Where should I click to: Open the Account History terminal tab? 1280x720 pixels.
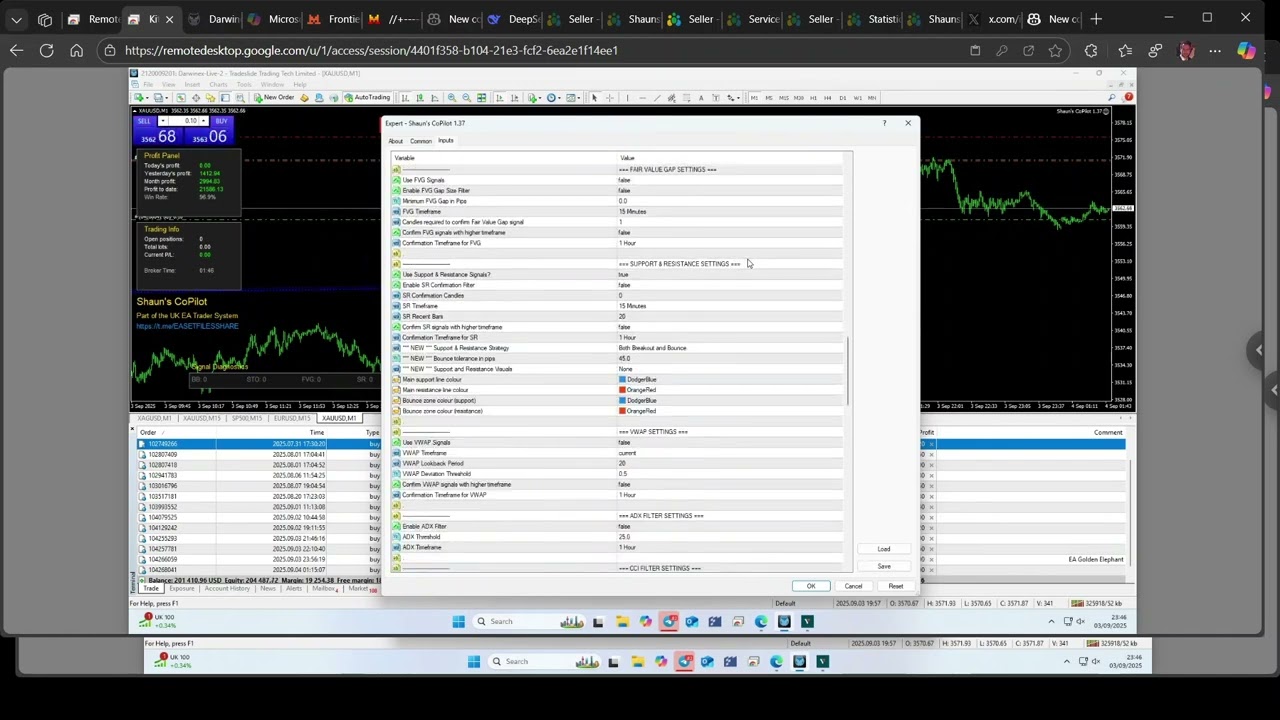tap(227, 588)
